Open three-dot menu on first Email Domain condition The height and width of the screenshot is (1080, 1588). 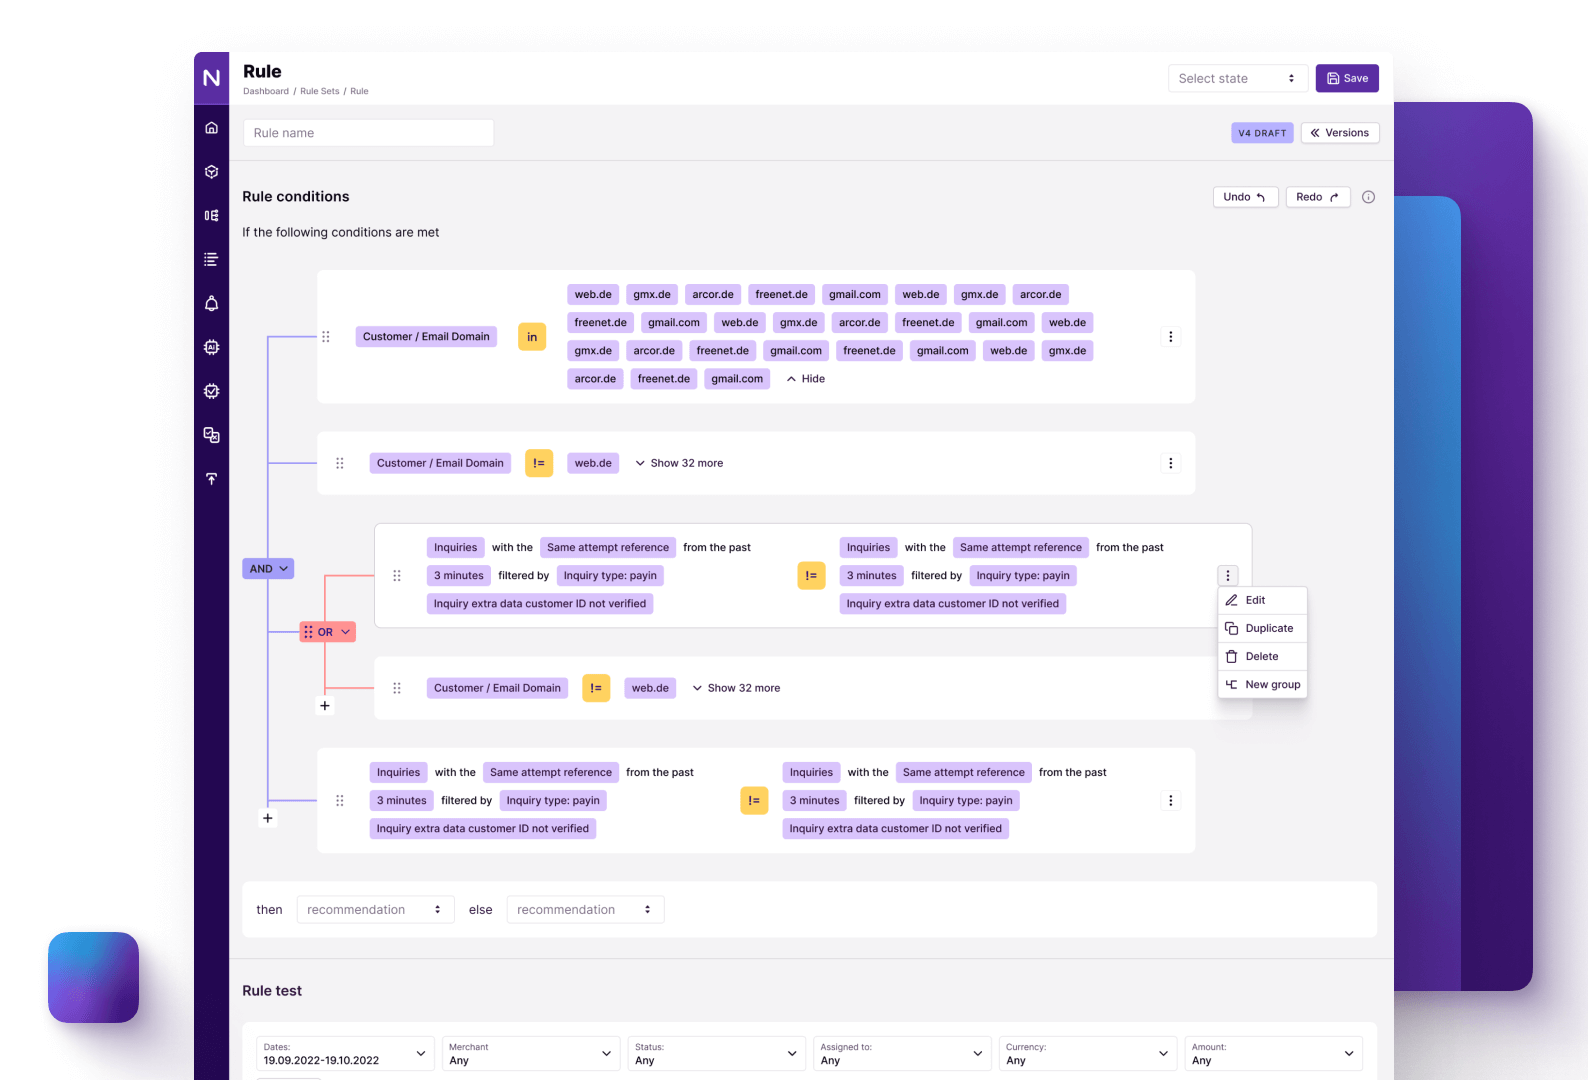1170,337
